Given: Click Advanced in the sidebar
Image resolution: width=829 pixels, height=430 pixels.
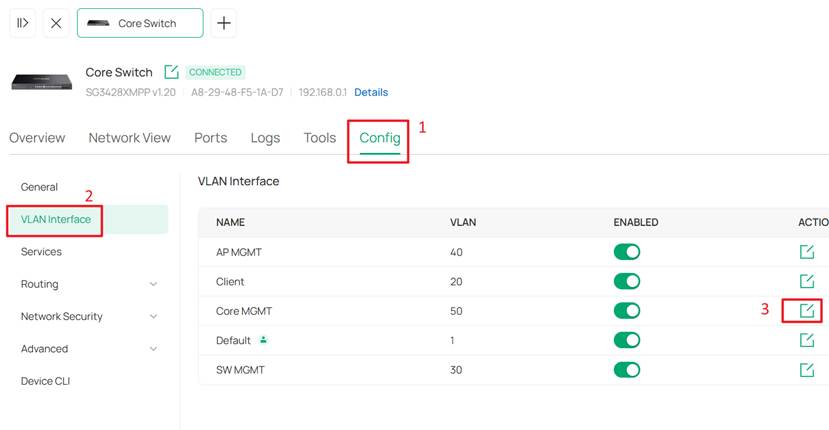Looking at the screenshot, I should coord(44,349).
